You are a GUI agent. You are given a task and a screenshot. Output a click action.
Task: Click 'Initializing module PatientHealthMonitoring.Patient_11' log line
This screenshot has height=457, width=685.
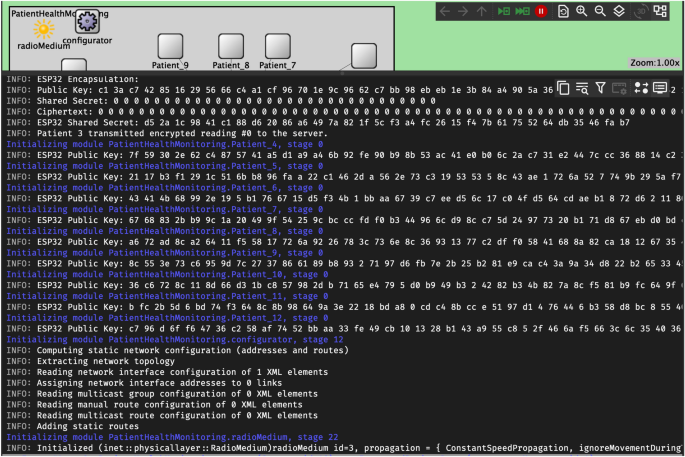[x=167, y=296]
